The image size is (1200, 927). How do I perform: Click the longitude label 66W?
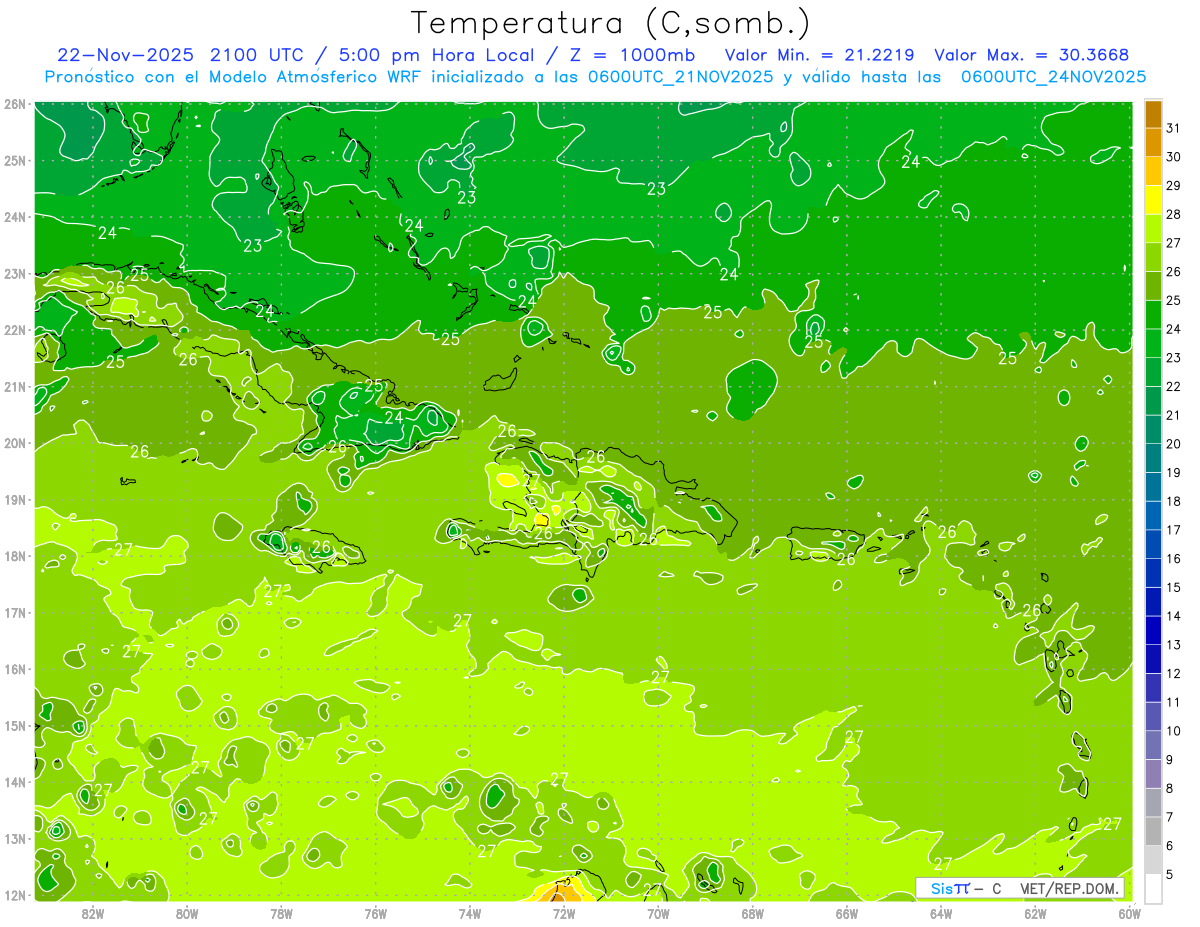point(847,912)
